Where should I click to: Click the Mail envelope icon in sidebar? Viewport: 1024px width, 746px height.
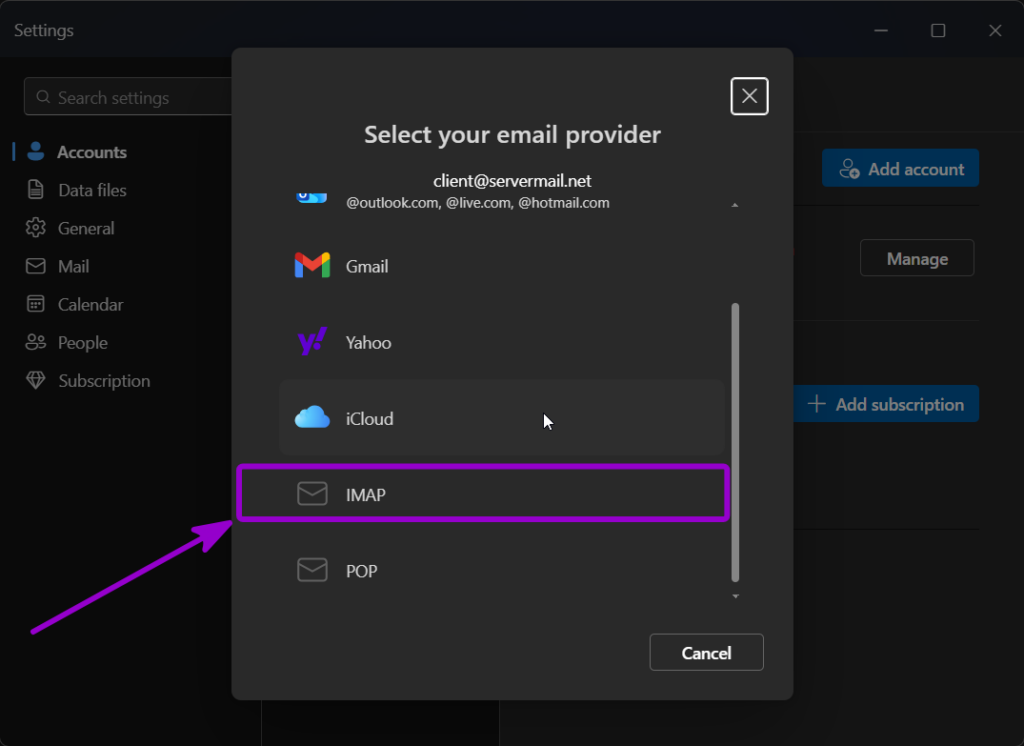coord(36,266)
